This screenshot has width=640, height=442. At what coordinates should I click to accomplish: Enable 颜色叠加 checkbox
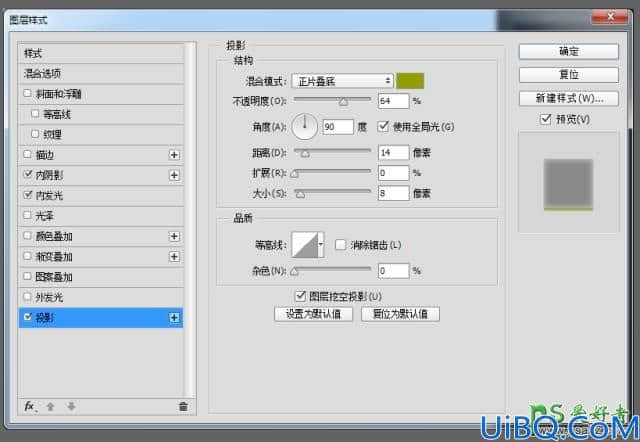(27, 235)
